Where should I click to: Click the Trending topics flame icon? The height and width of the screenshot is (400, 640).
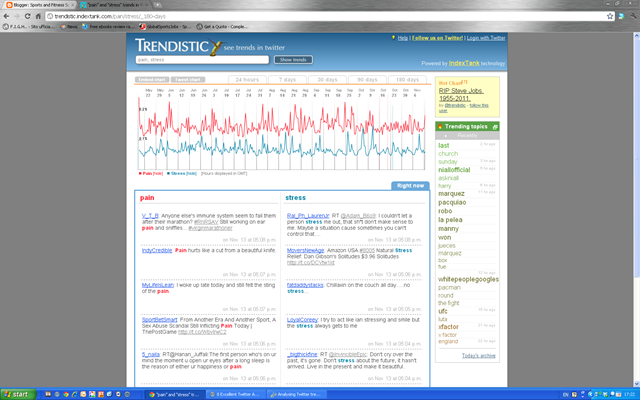click(440, 127)
